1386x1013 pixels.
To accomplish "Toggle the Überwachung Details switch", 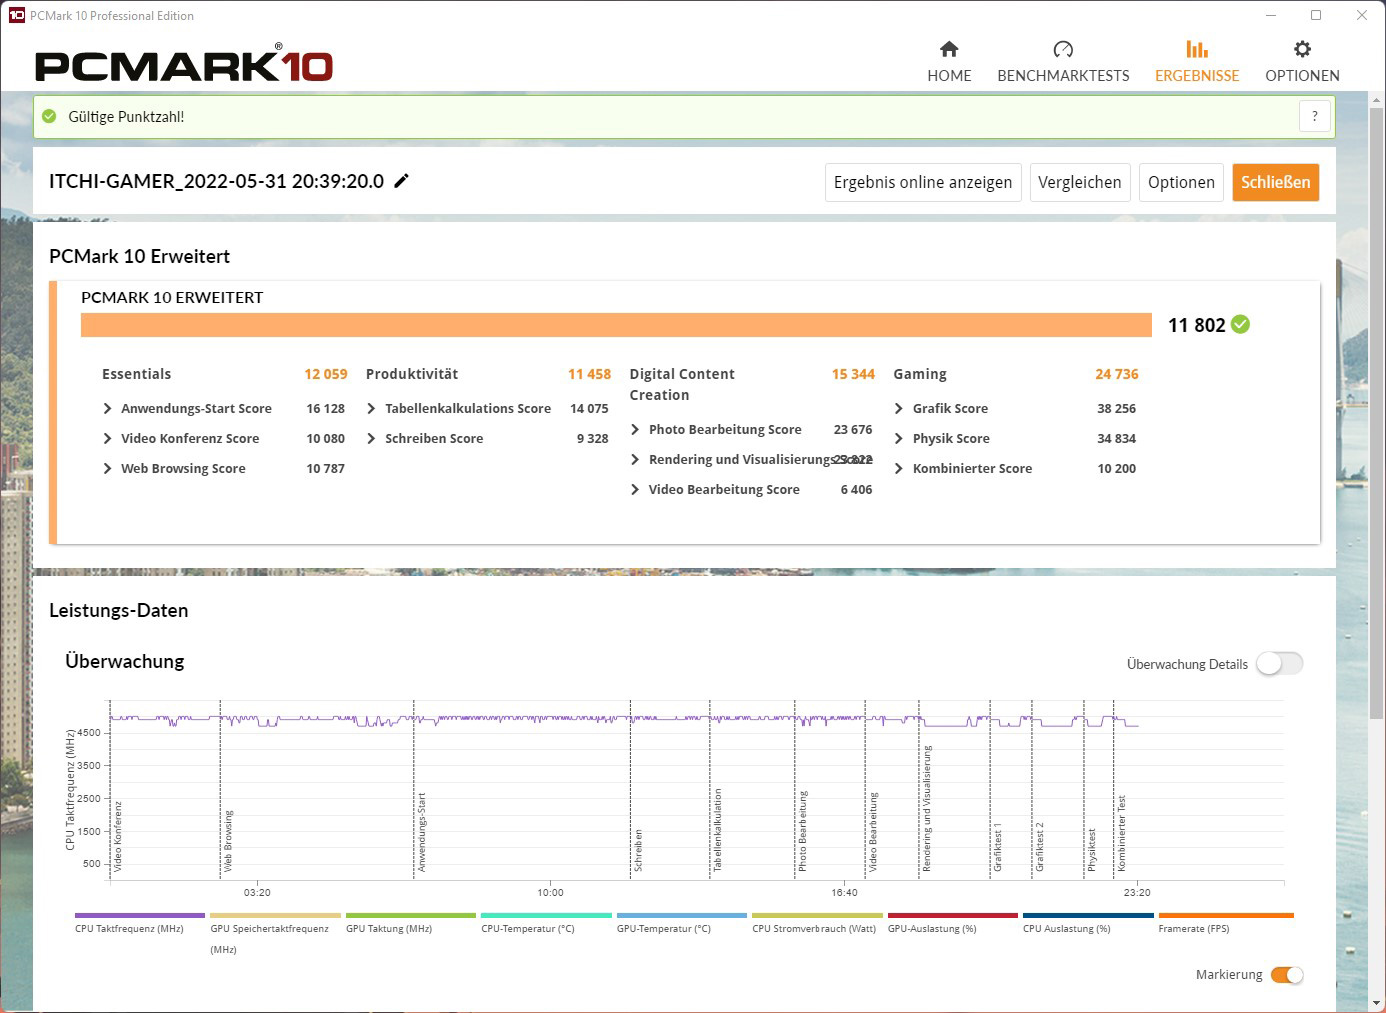I will click(x=1280, y=663).
